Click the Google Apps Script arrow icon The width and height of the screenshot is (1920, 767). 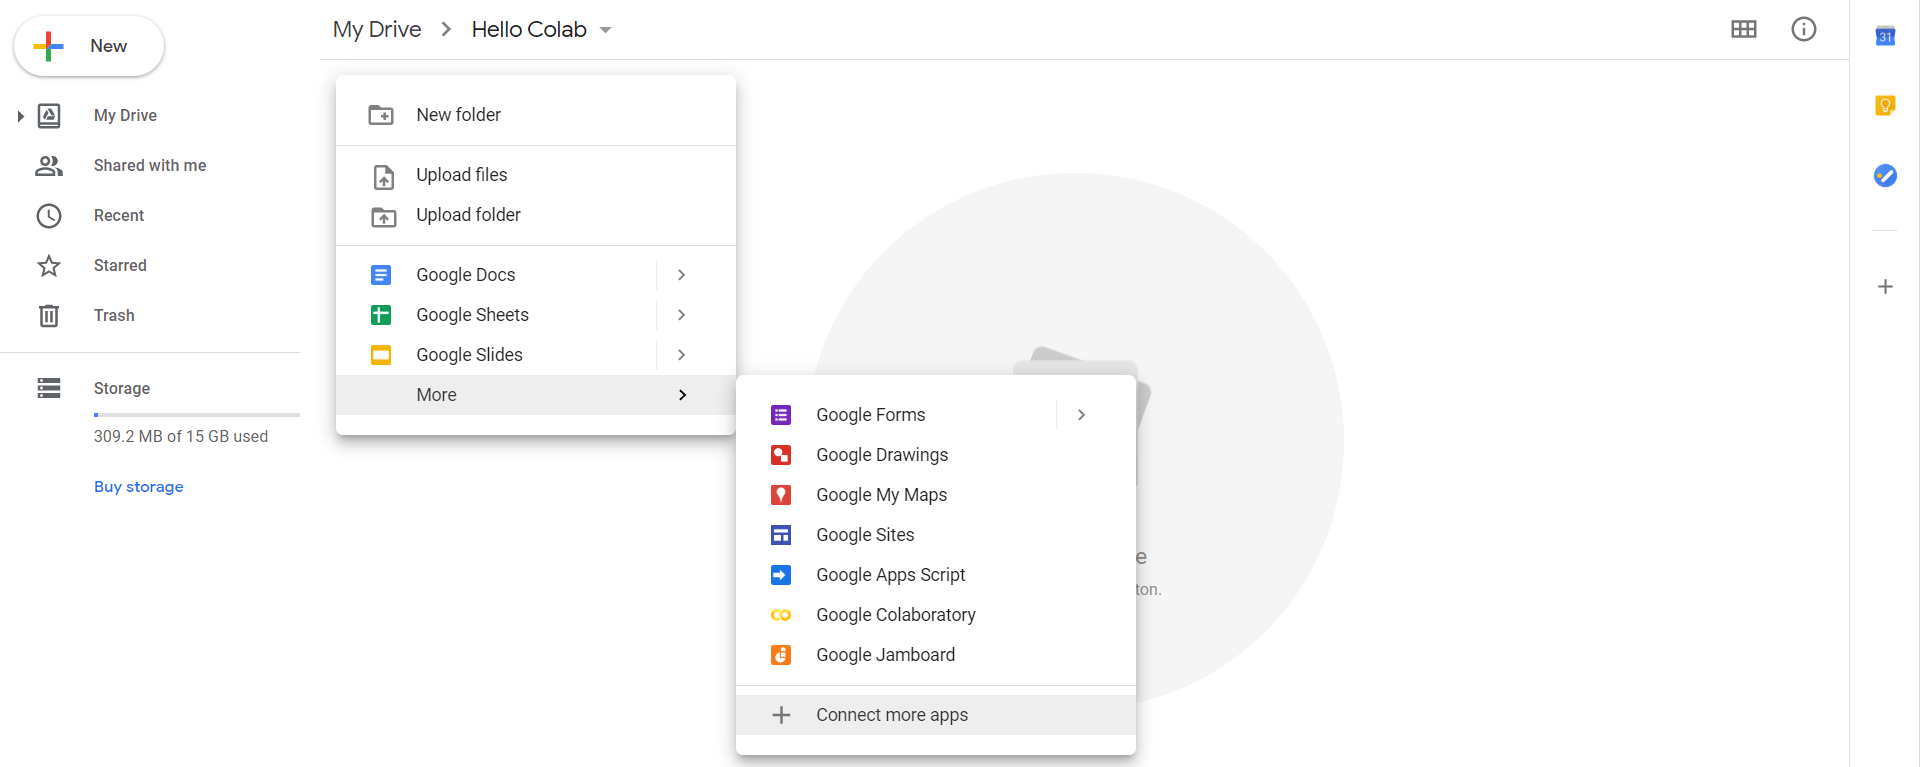point(781,575)
